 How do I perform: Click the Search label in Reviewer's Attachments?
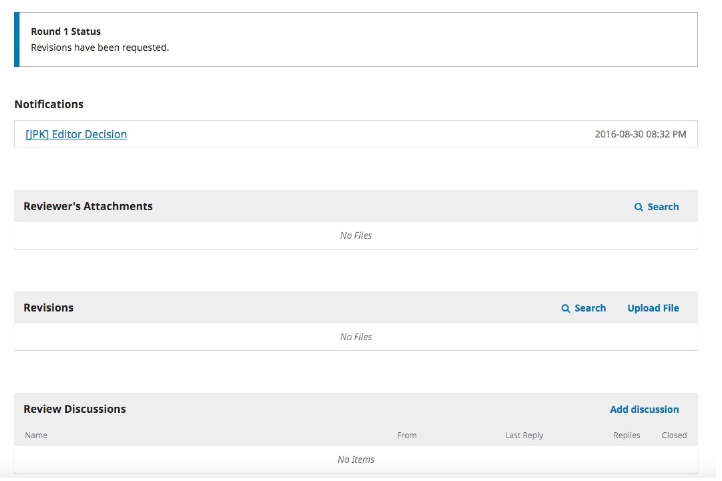click(x=663, y=207)
